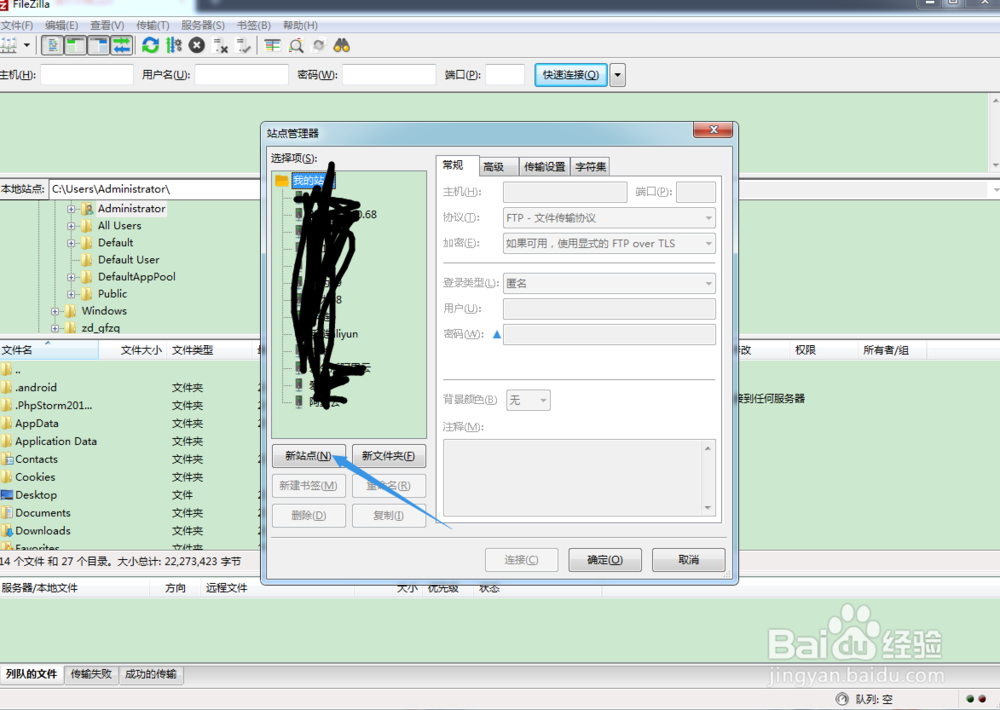This screenshot has width=1000, height=710.
Task: Open the directory listing filters icon
Action: [x=272, y=45]
